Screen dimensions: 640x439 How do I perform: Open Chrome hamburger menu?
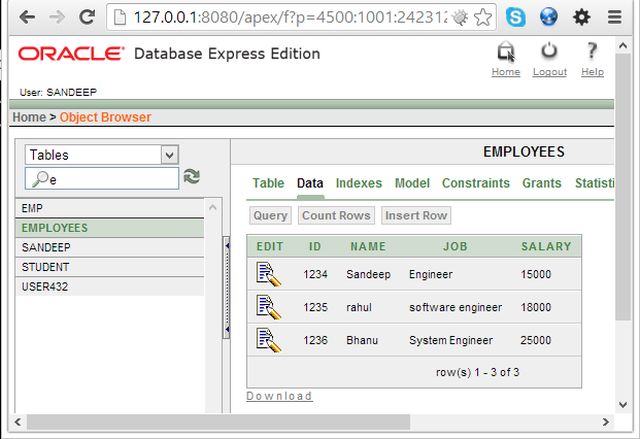614,17
